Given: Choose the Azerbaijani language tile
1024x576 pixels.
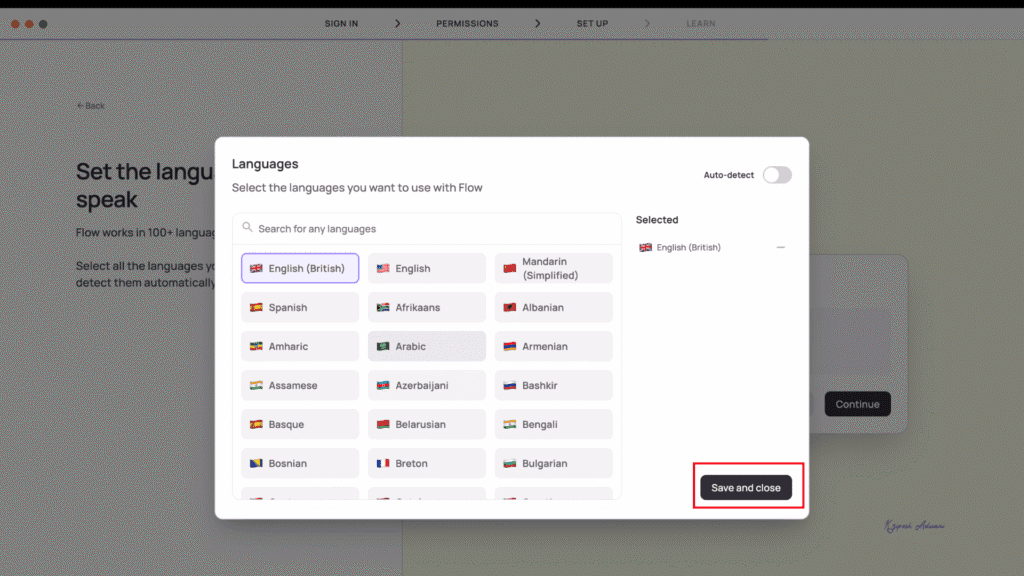Looking at the screenshot, I should (x=426, y=385).
